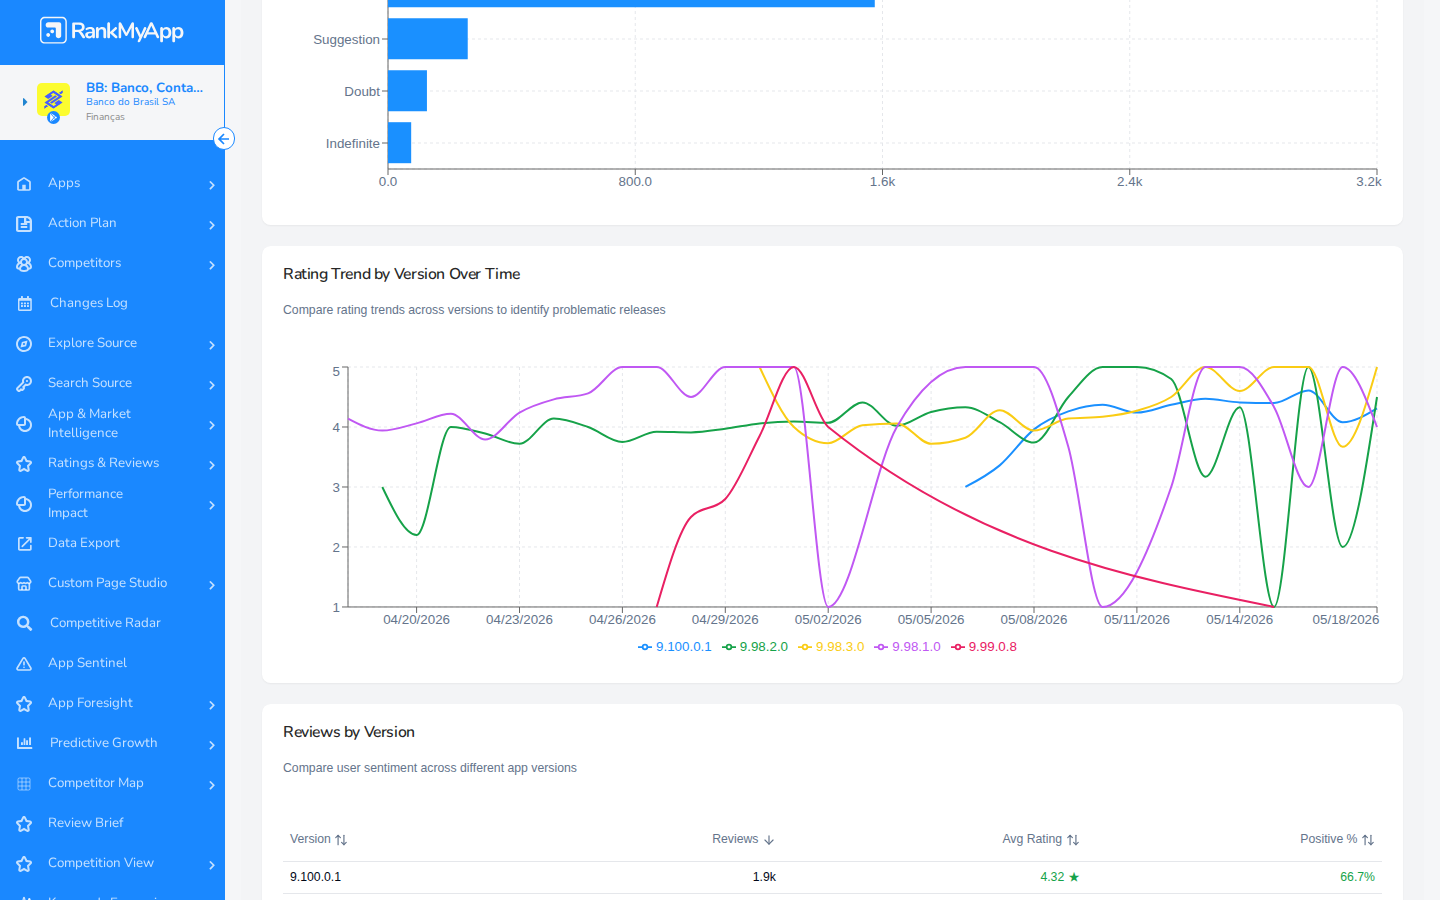
Task: Toggle the 9.99.0.8 series in chart legend
Action: pyautogui.click(x=984, y=647)
